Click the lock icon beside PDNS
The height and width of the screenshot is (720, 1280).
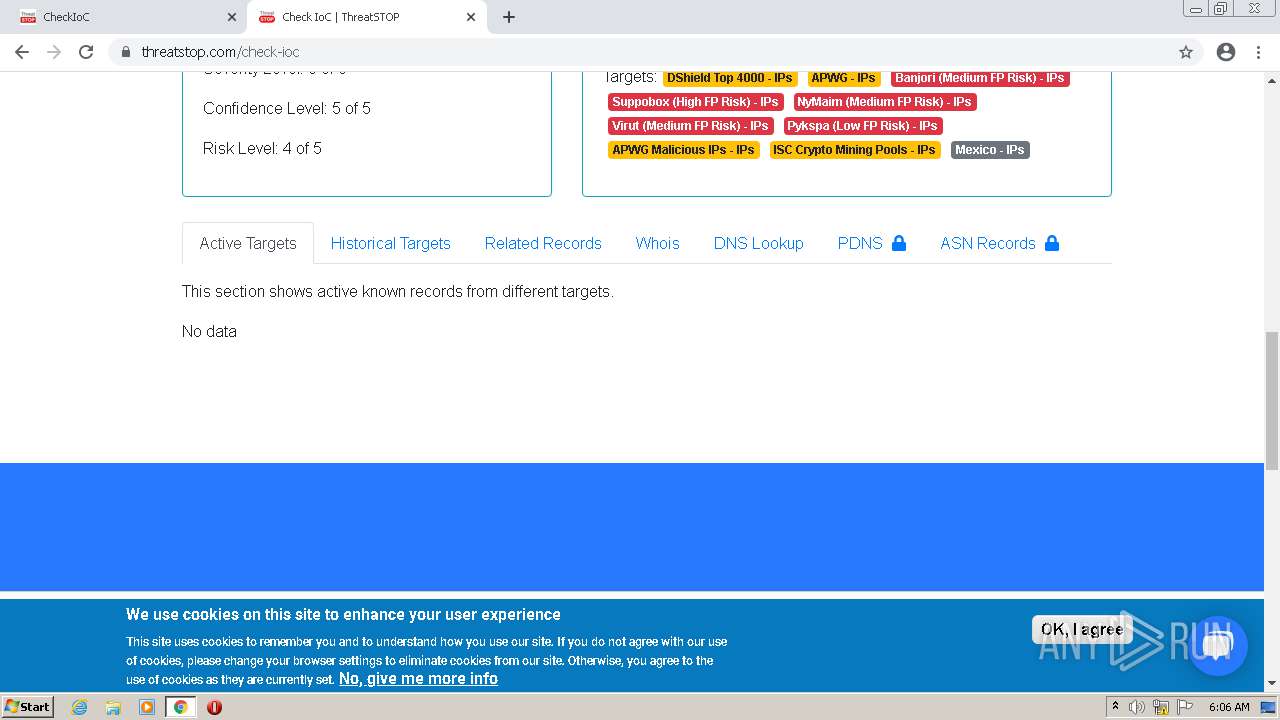(x=898, y=243)
